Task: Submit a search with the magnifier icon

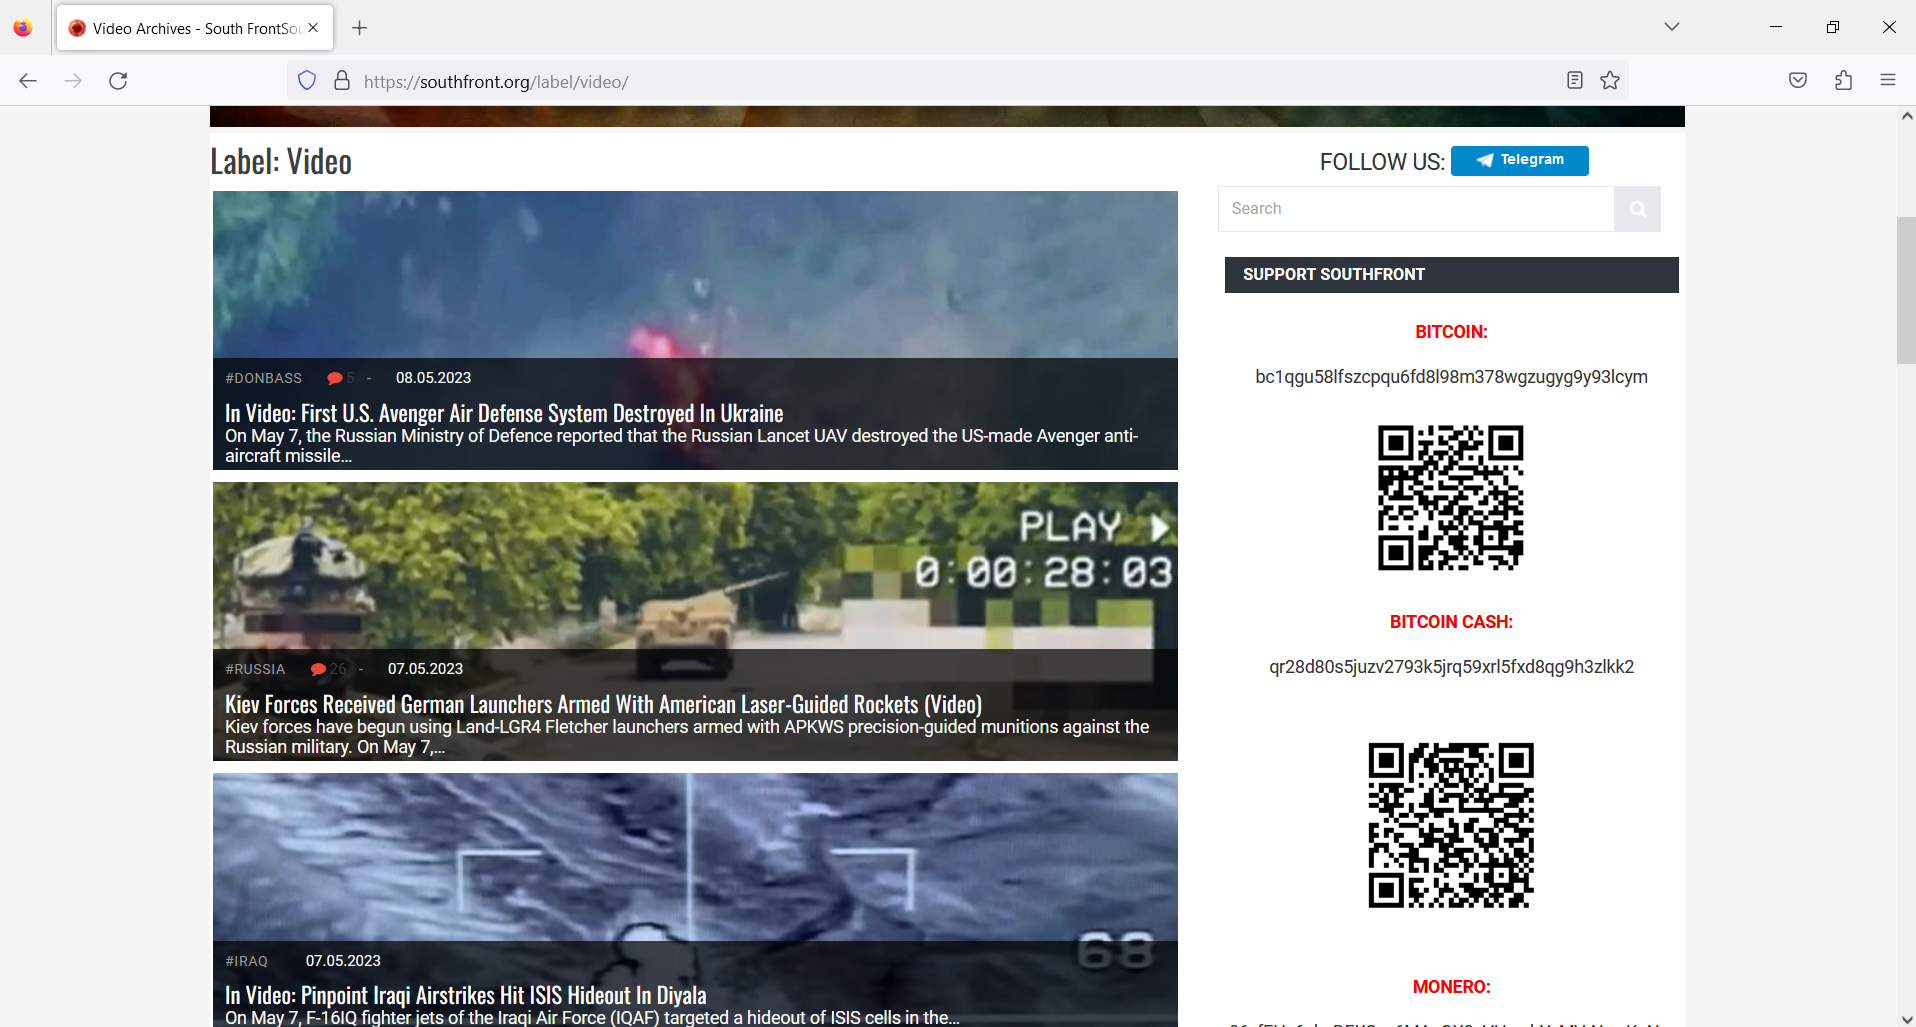Action: coord(1637,208)
